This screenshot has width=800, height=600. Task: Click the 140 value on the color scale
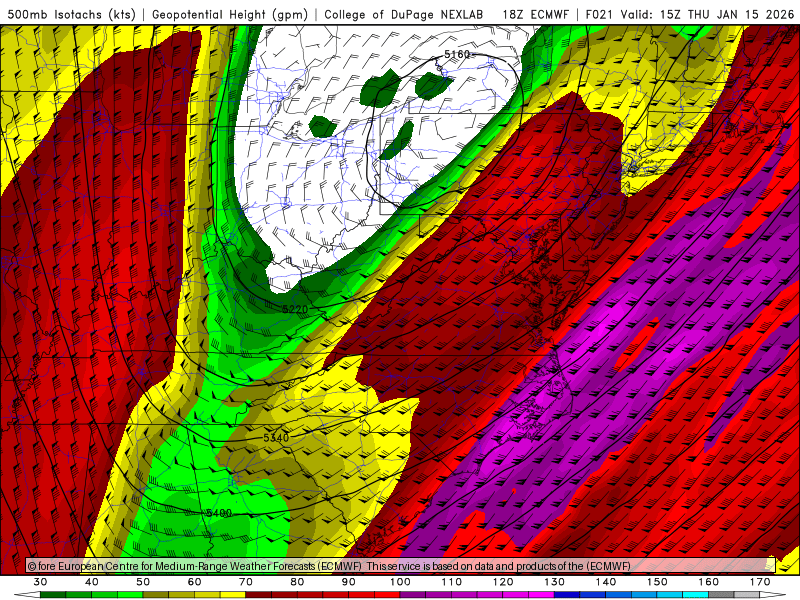(606, 582)
